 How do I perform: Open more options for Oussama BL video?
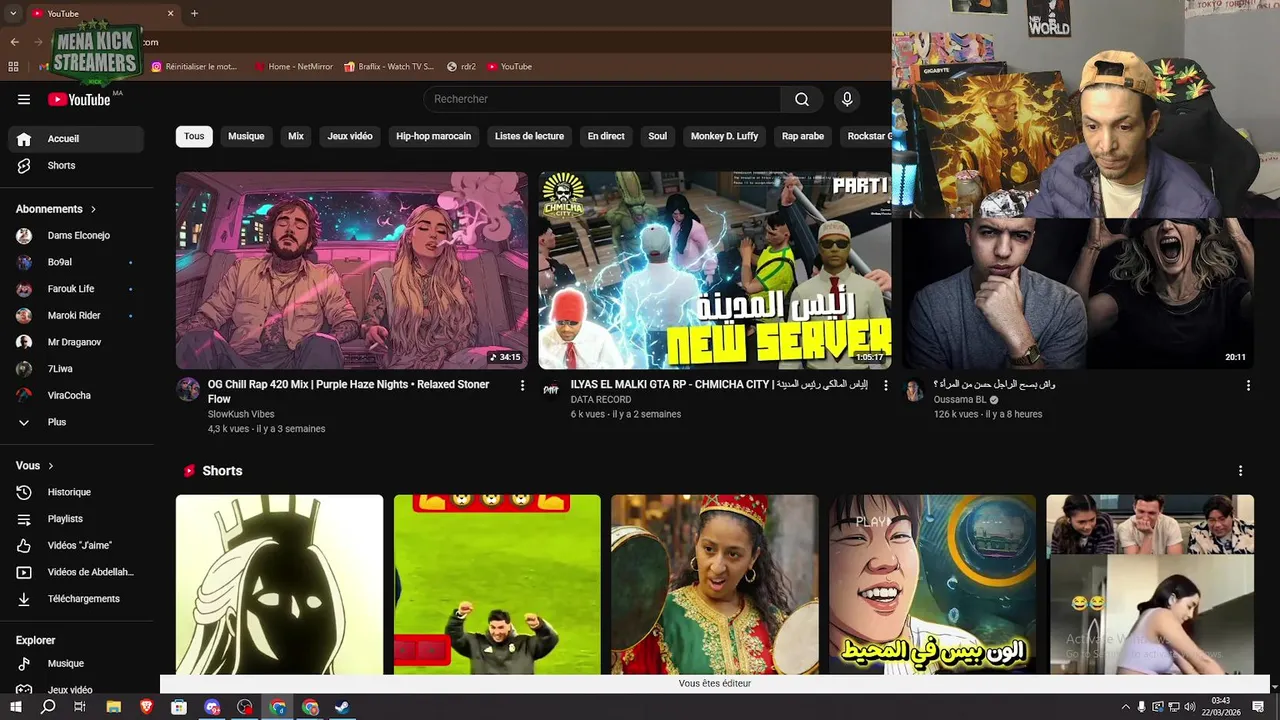click(x=1248, y=385)
